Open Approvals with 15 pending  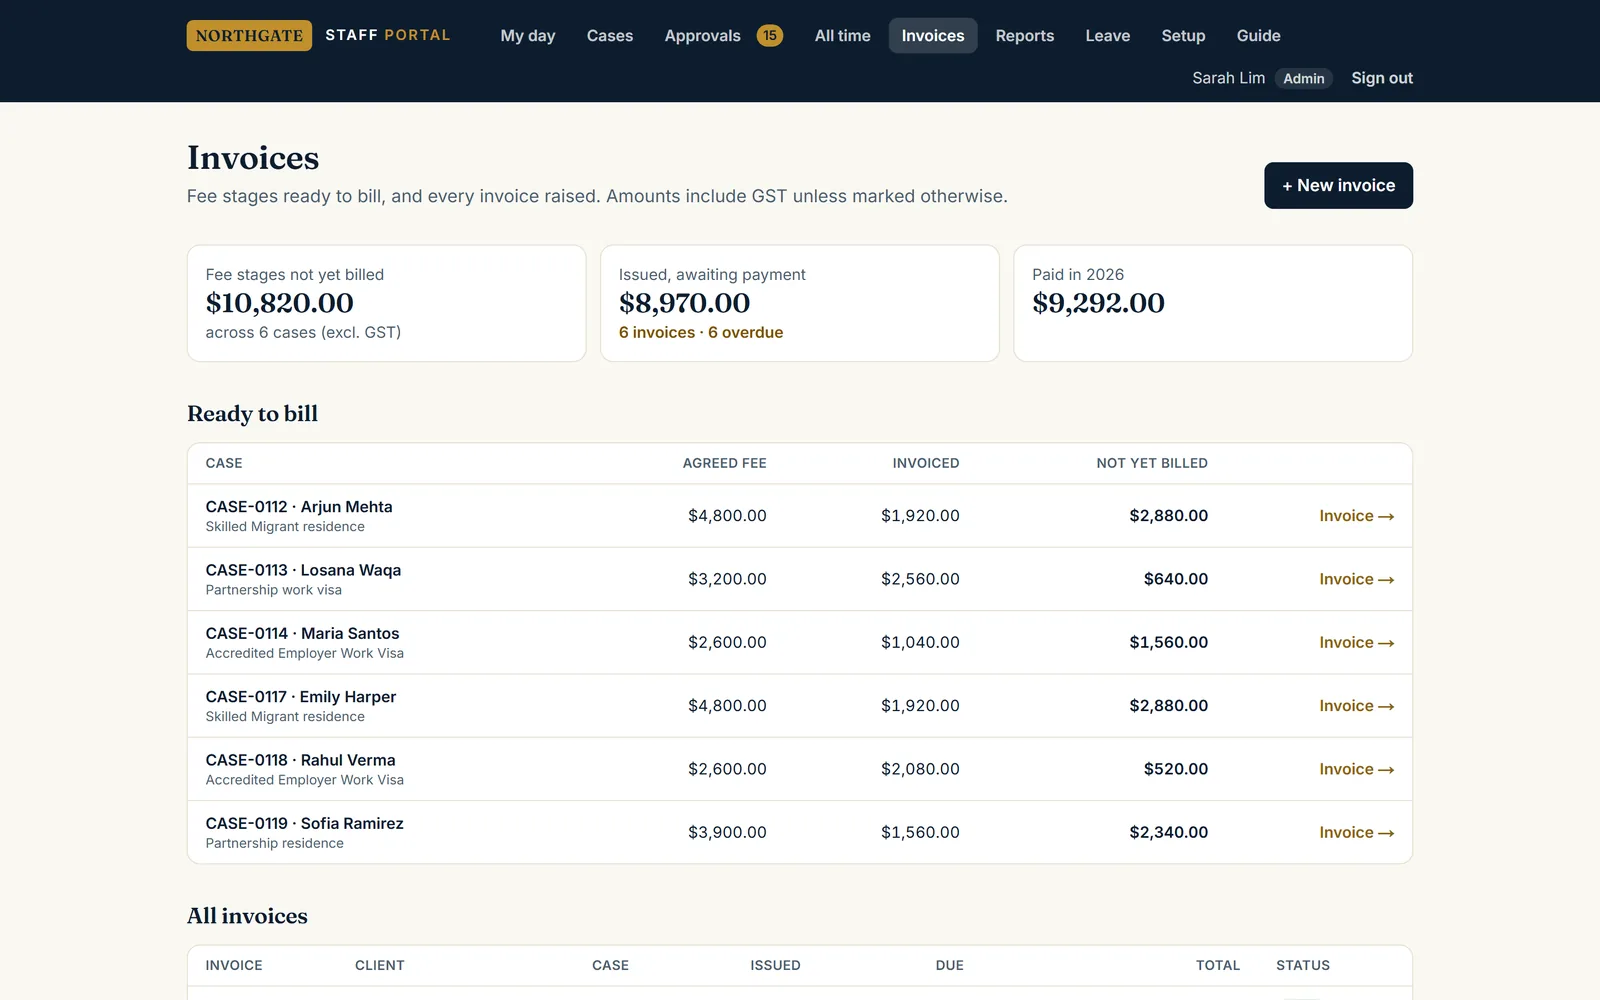[x=723, y=35]
